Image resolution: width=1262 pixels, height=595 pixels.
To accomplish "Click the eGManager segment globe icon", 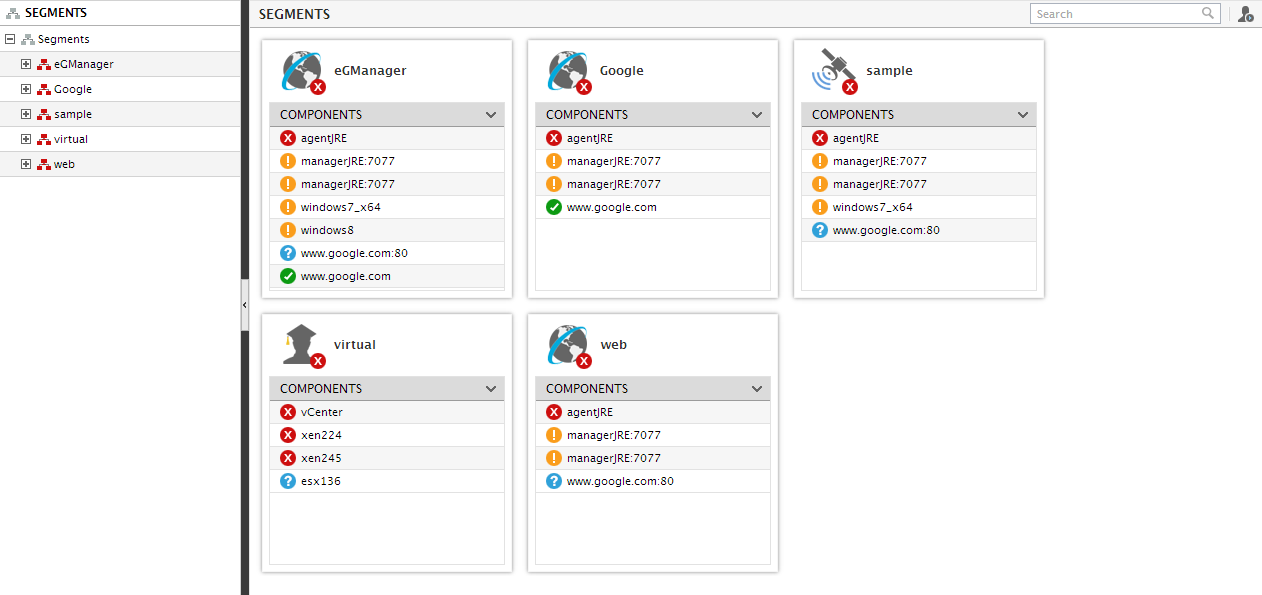I will [302, 72].
